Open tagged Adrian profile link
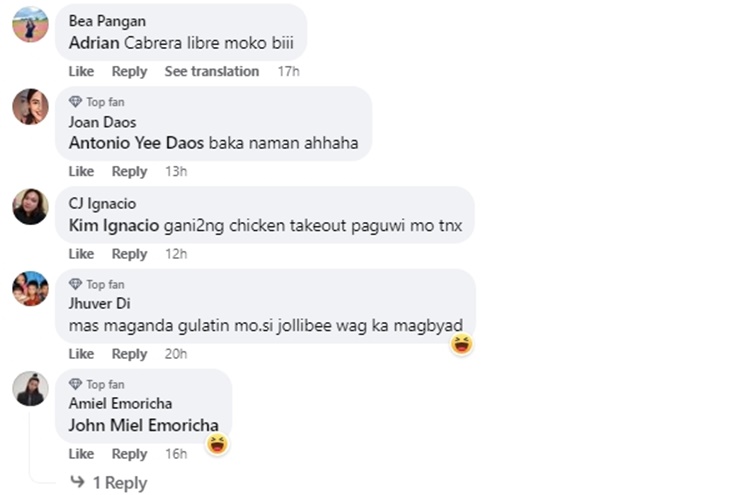The width and height of the screenshot is (750, 495). [94, 43]
